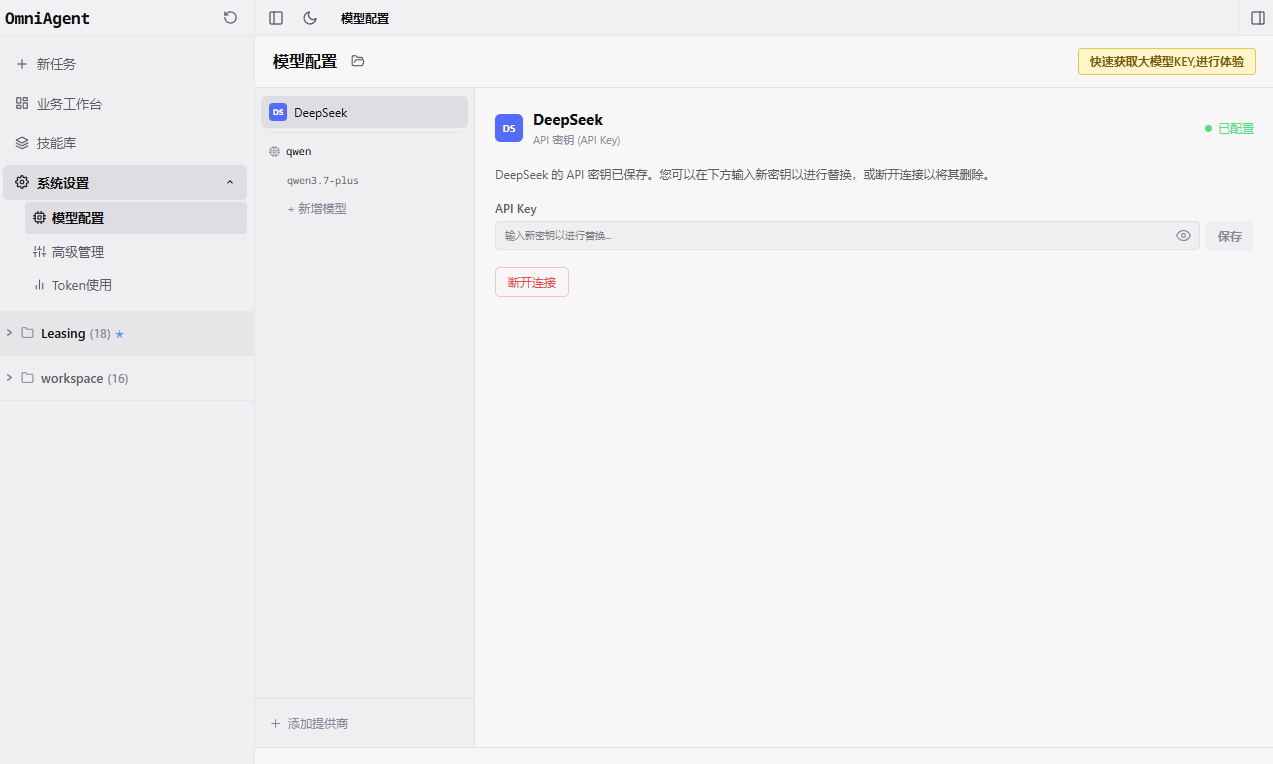Switch to dark mode moon icon
1273x764 pixels.
coord(310,18)
